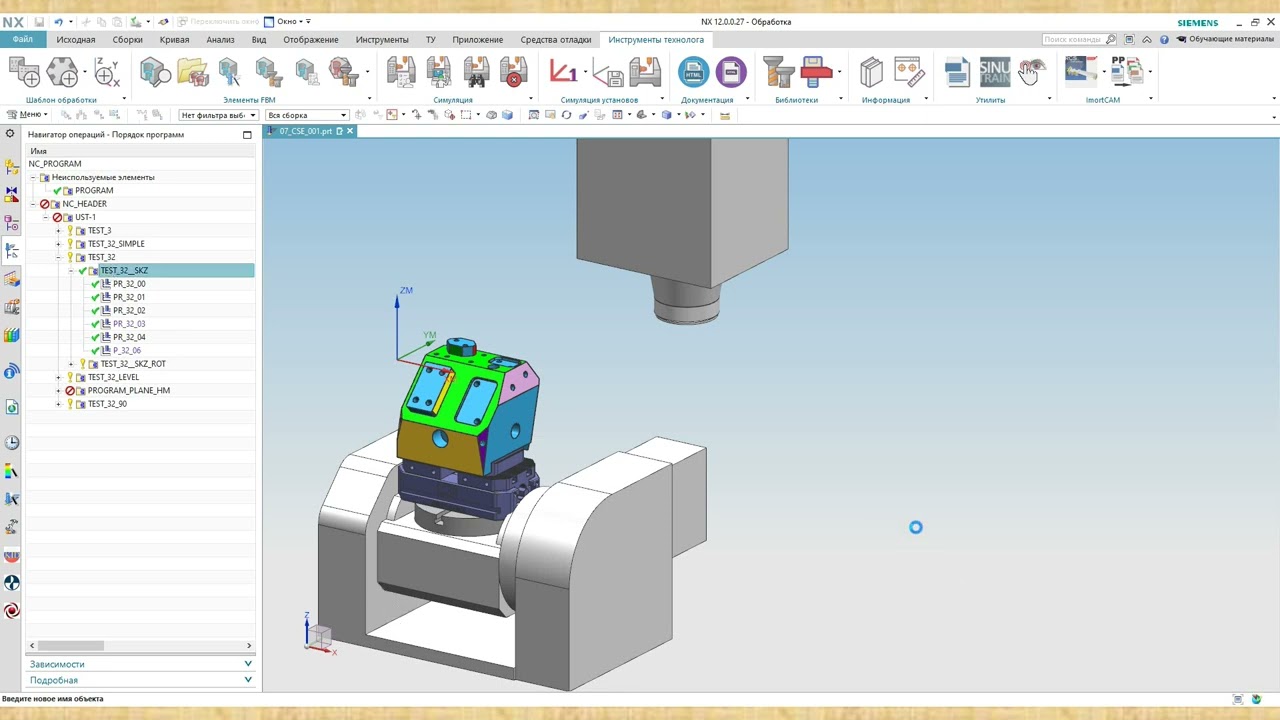Click the red L1 setup simulation icon
1280x720 pixels.
coord(563,72)
